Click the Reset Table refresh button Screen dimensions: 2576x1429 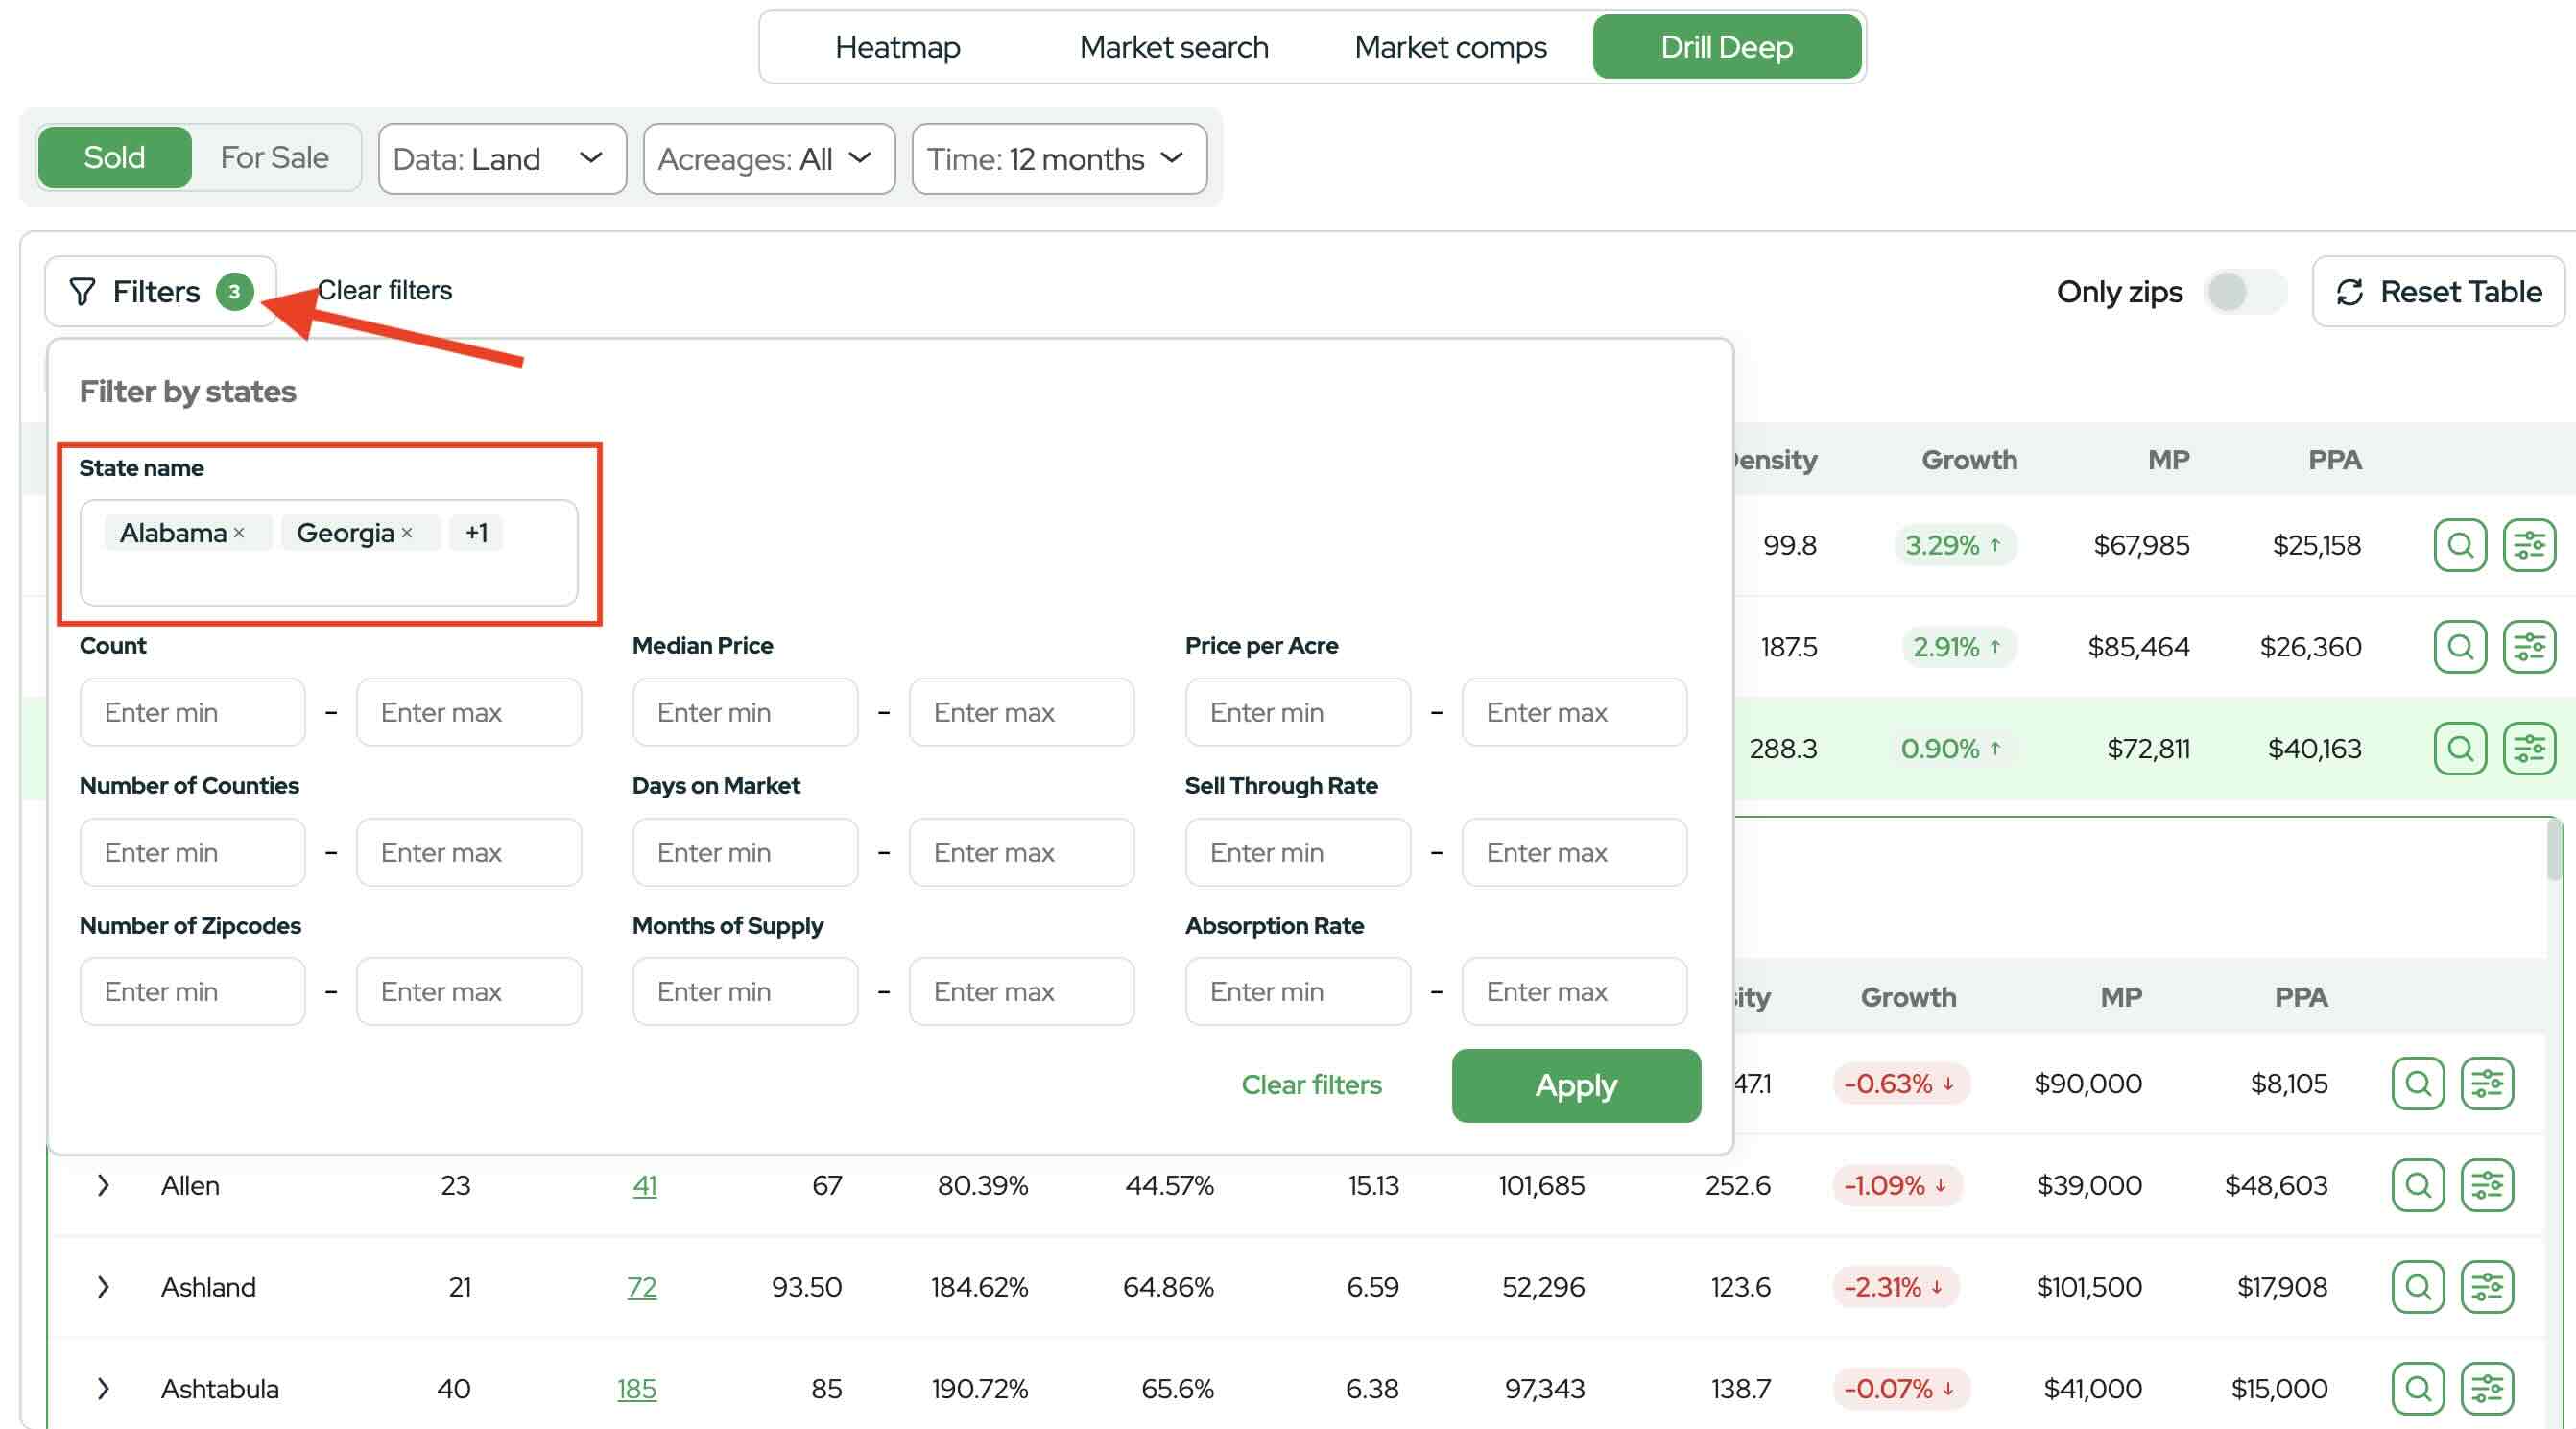(2438, 292)
